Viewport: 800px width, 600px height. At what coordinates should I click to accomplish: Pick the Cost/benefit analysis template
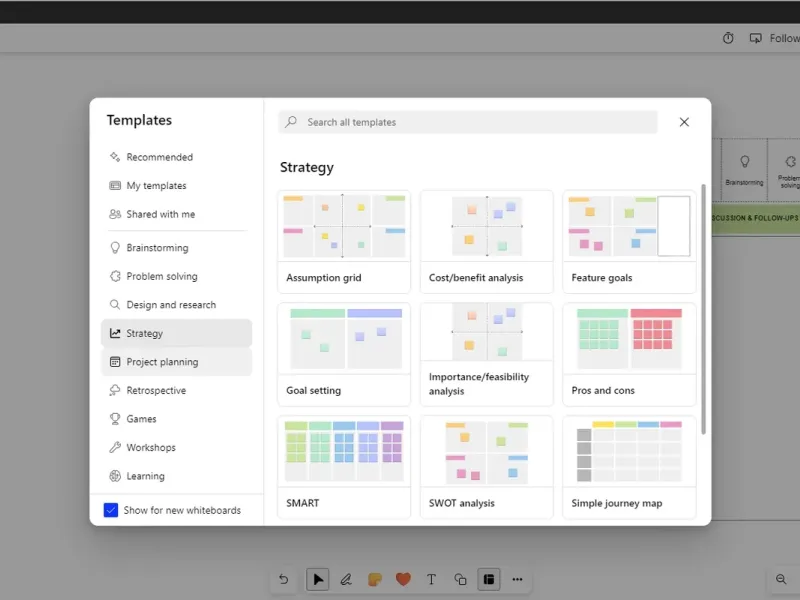coord(487,242)
